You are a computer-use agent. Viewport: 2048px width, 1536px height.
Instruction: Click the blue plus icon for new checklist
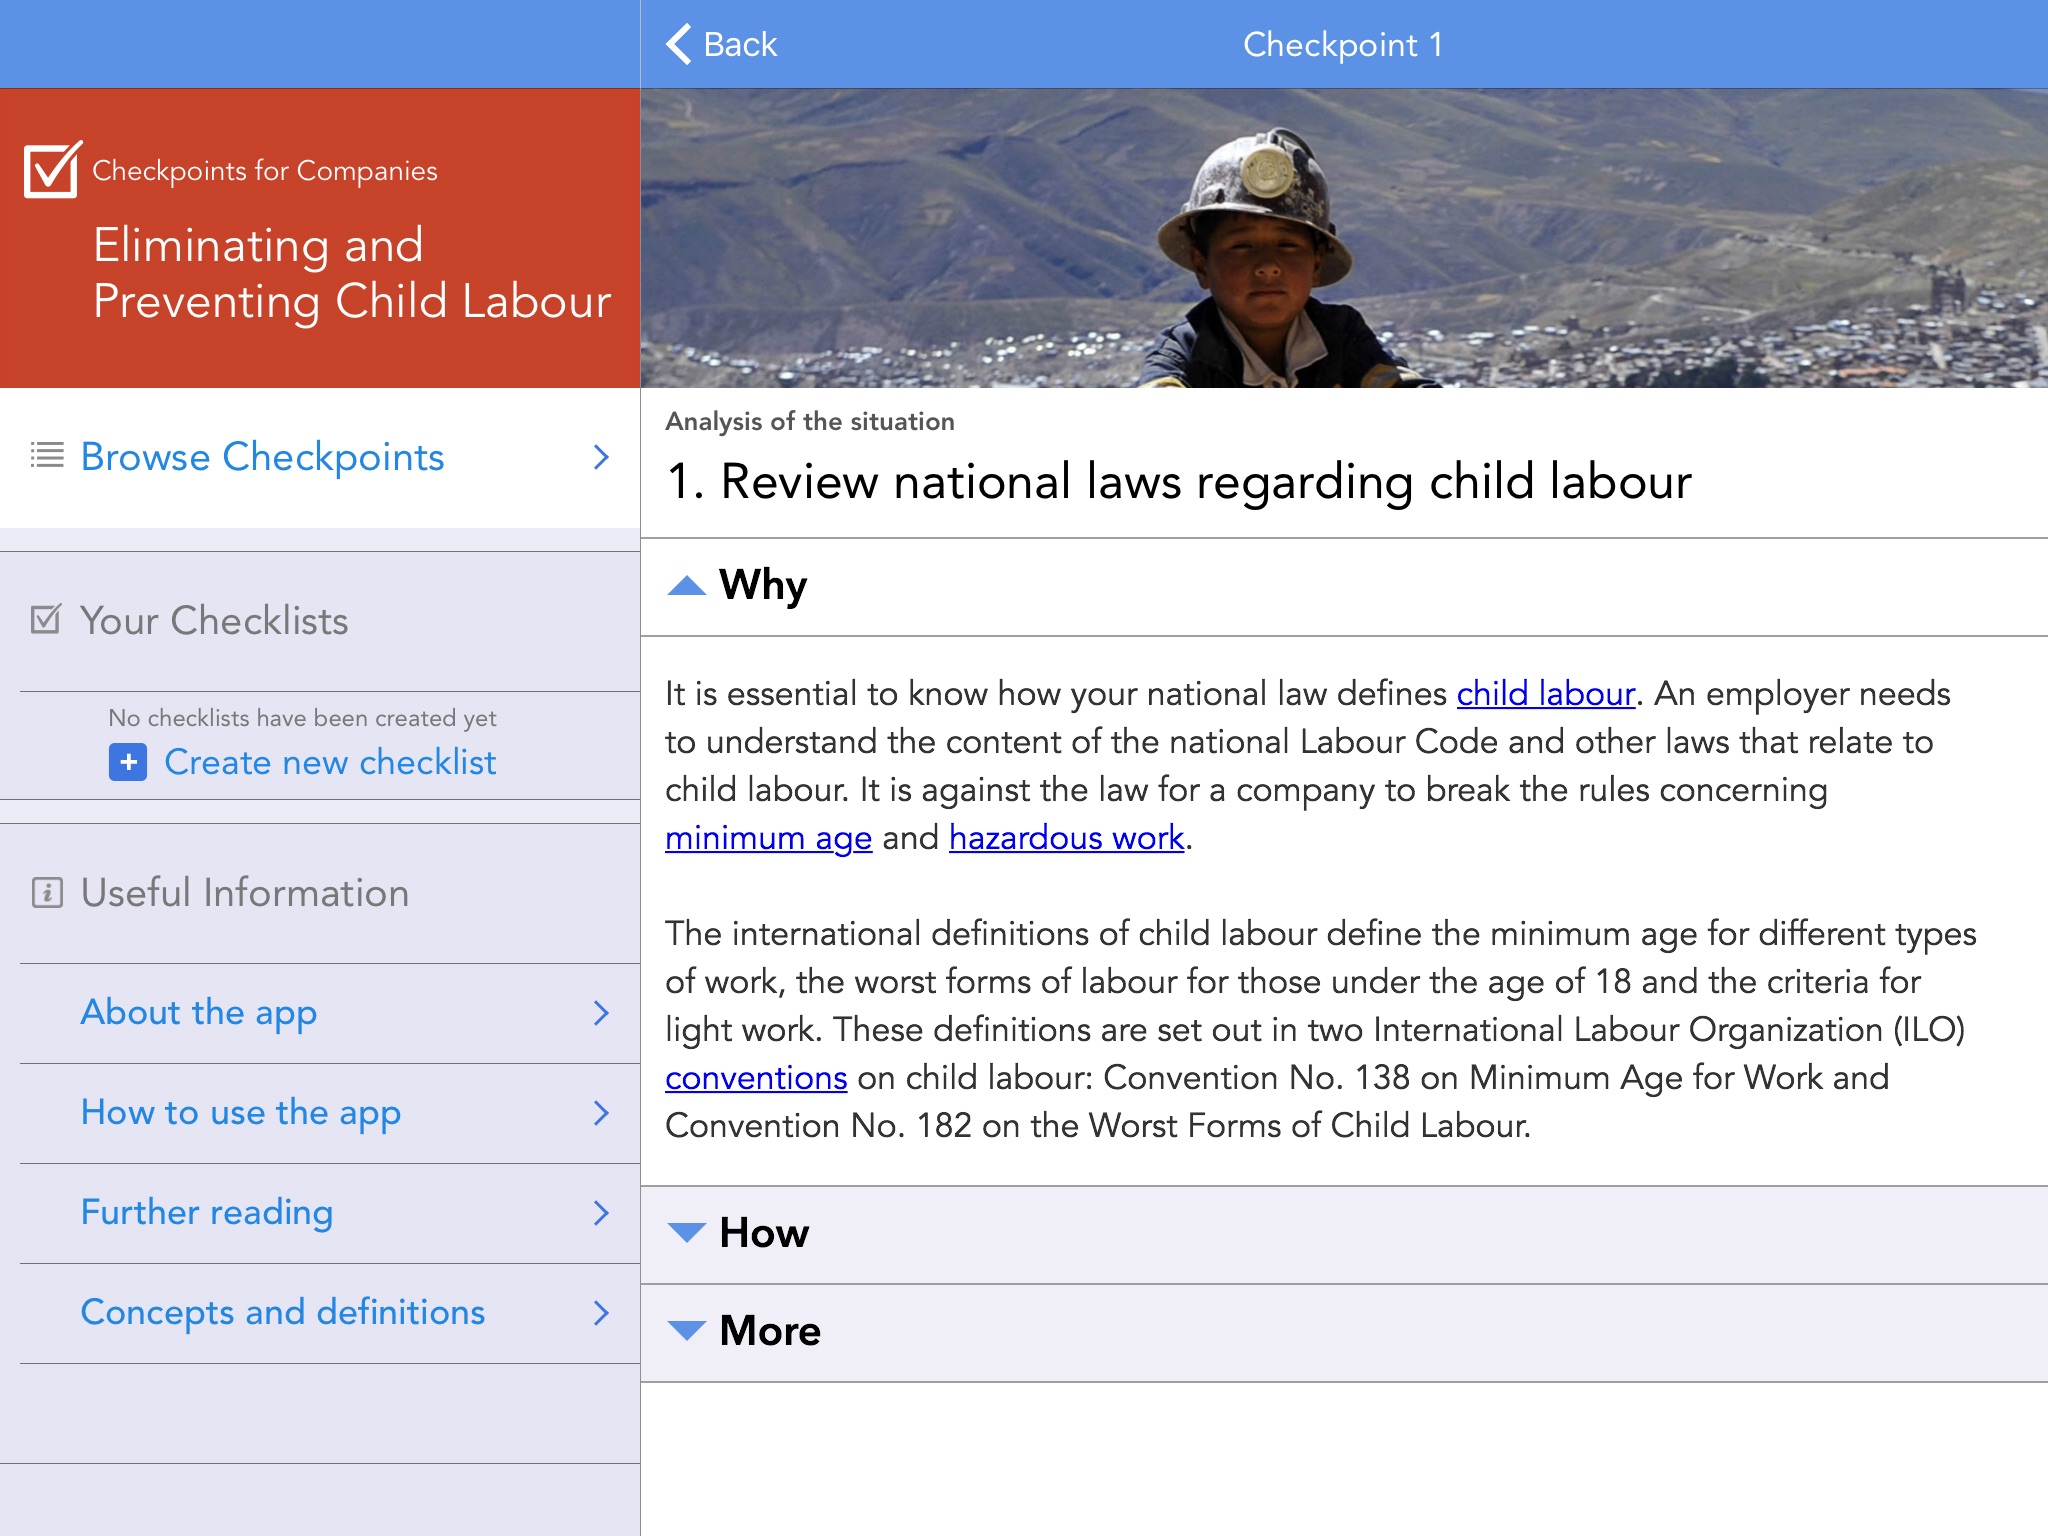pyautogui.click(x=128, y=762)
